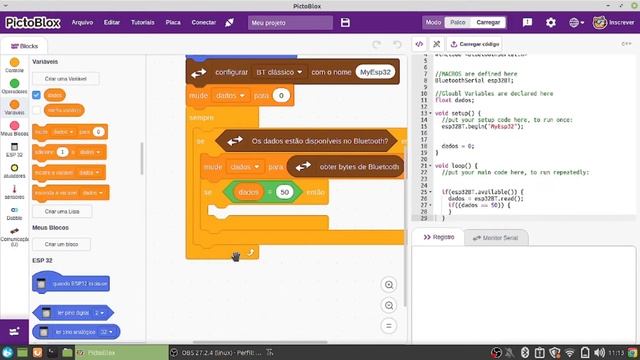Viewport: 640px width, 360px height.
Task: Open the Arquivo menu
Action: click(x=82, y=22)
